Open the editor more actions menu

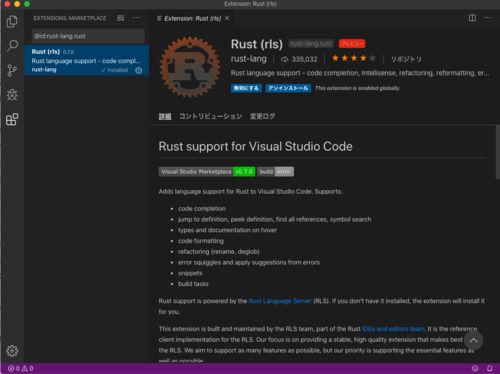point(488,18)
